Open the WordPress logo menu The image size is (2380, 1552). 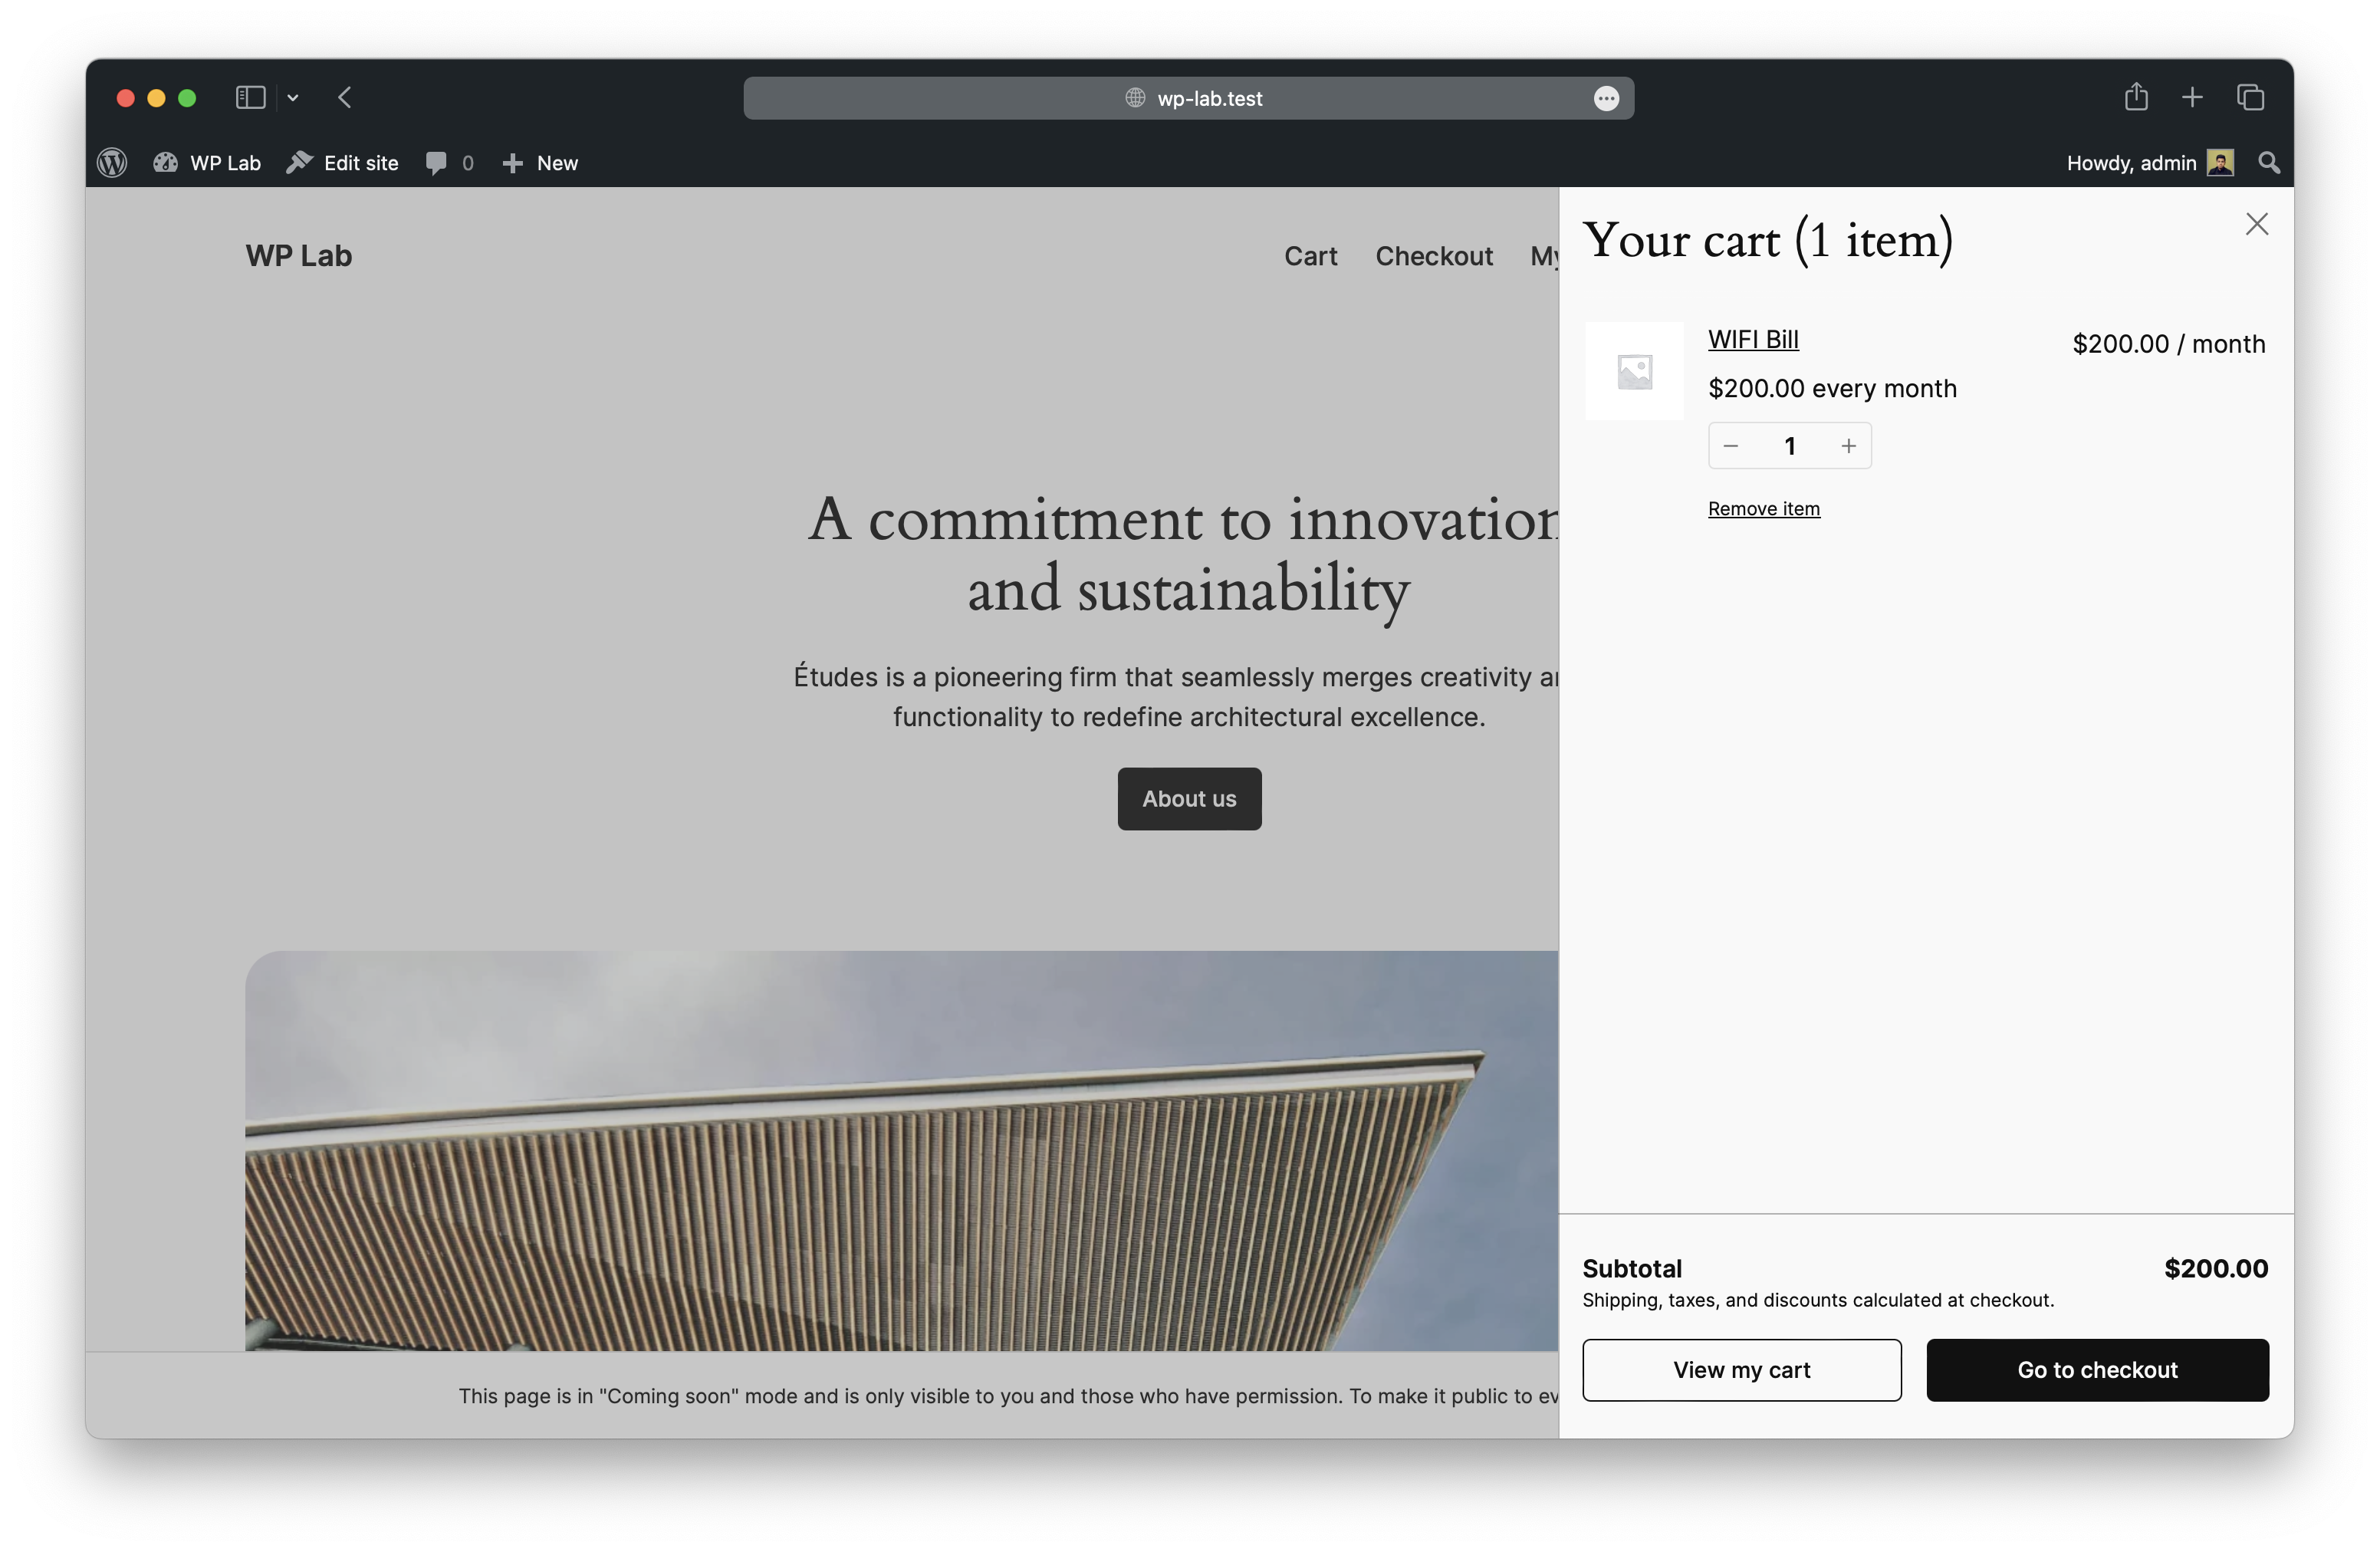[112, 163]
